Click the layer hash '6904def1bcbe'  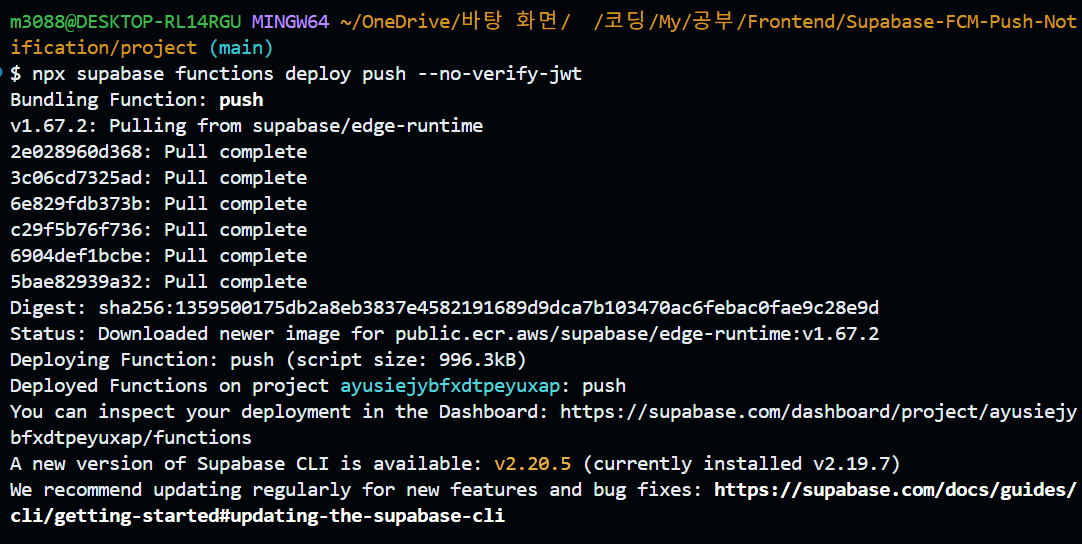pos(75,255)
